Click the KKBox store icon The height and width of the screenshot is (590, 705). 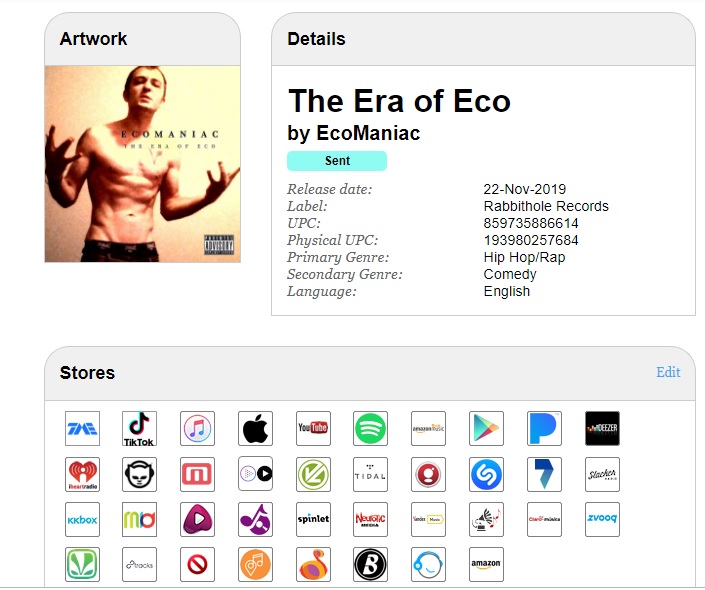[x=82, y=520]
